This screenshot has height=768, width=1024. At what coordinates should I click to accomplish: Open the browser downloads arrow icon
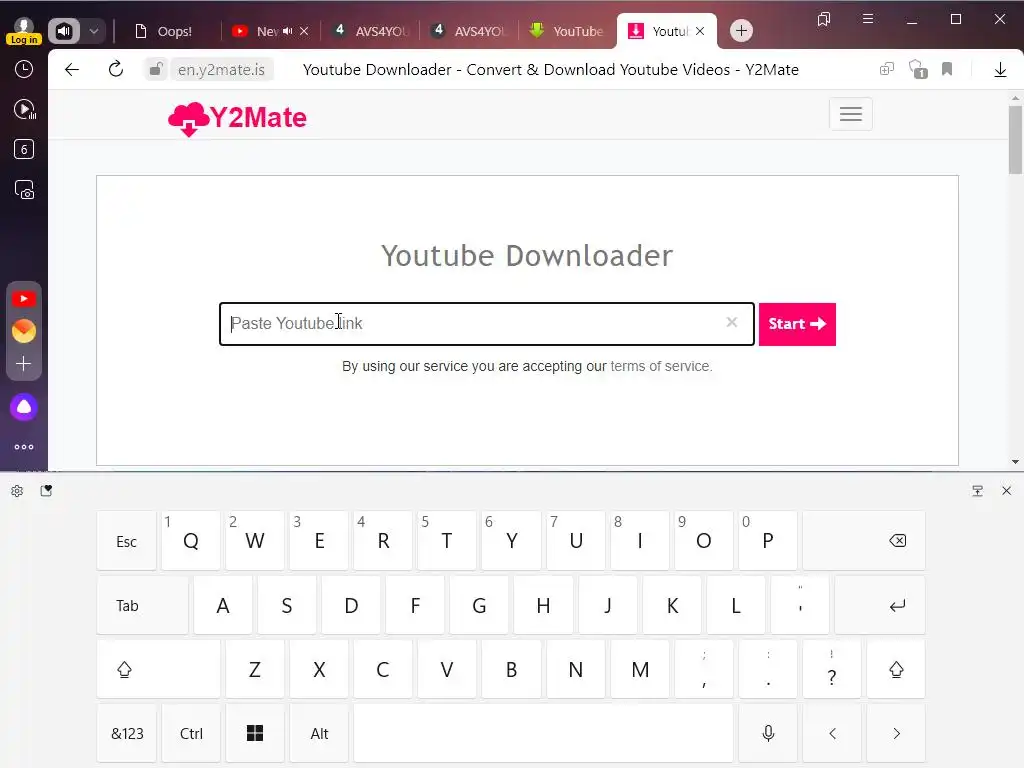(x=1000, y=70)
